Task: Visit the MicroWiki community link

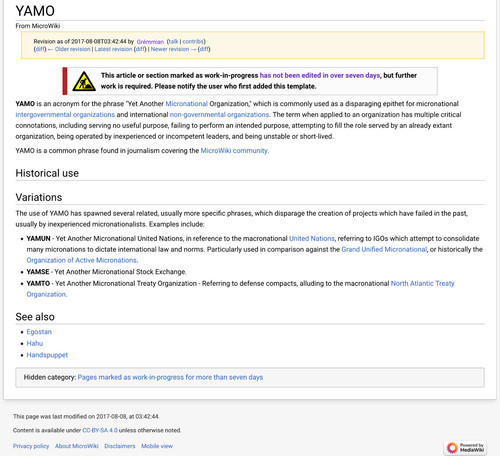Action: coord(234,151)
